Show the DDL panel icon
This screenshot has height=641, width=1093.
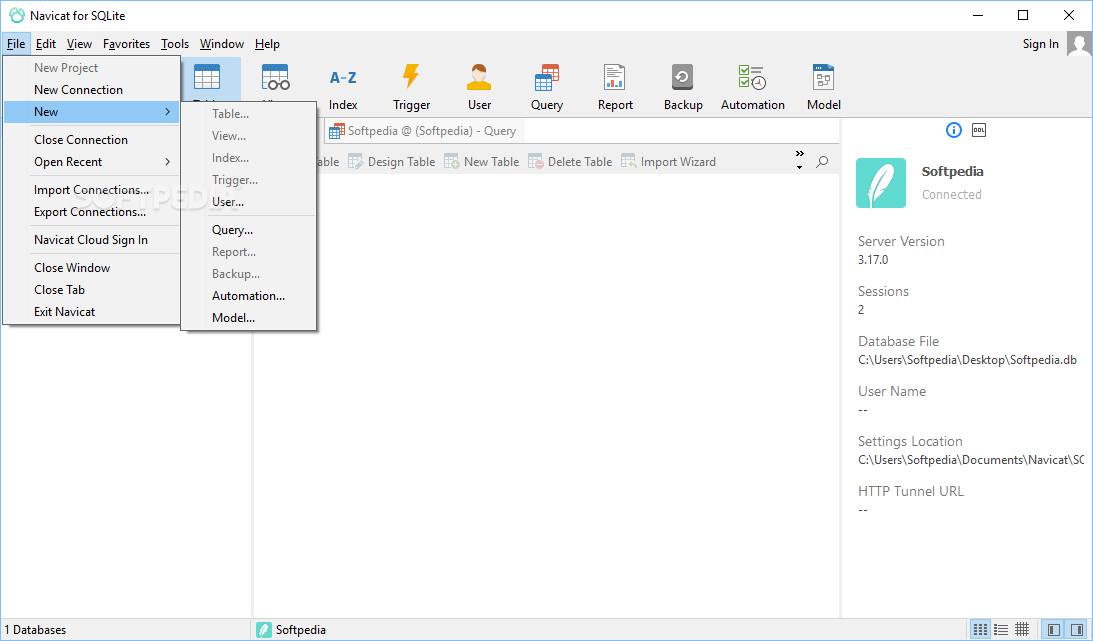[x=979, y=130]
